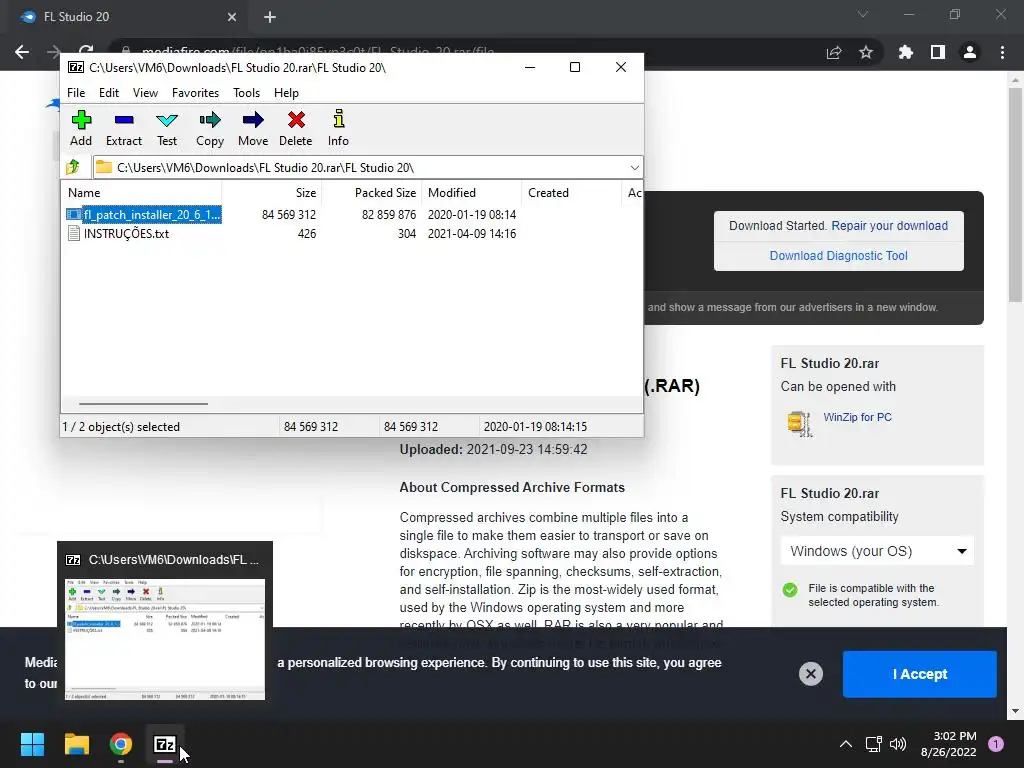1024x768 pixels.
Task: Run the Test archive tool
Action: [x=167, y=128]
